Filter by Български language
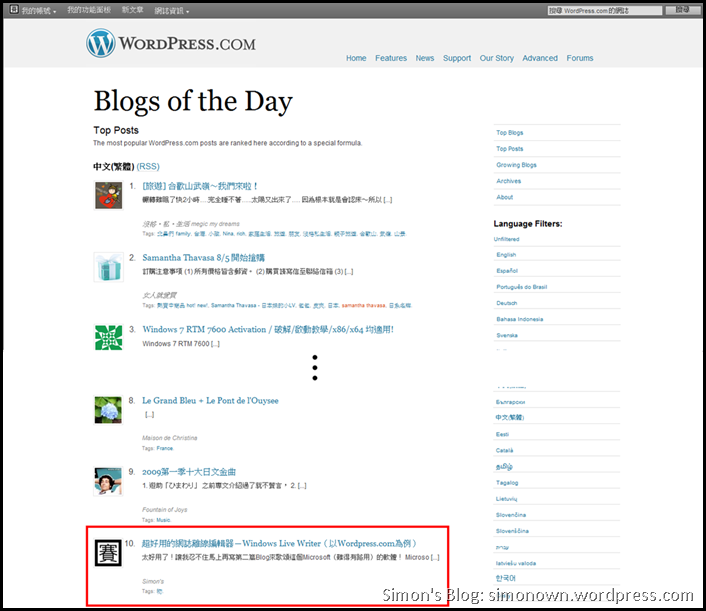 pos(511,402)
